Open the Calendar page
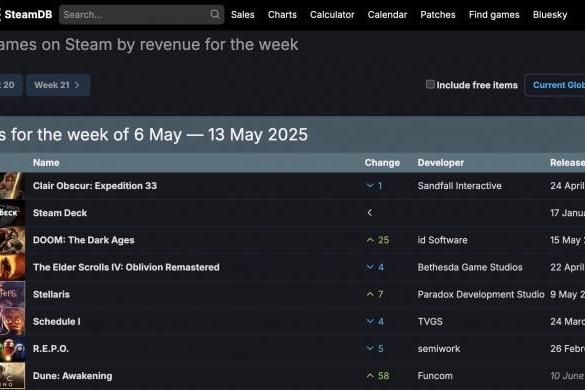Image resolution: width=585 pixels, height=390 pixels. (387, 15)
